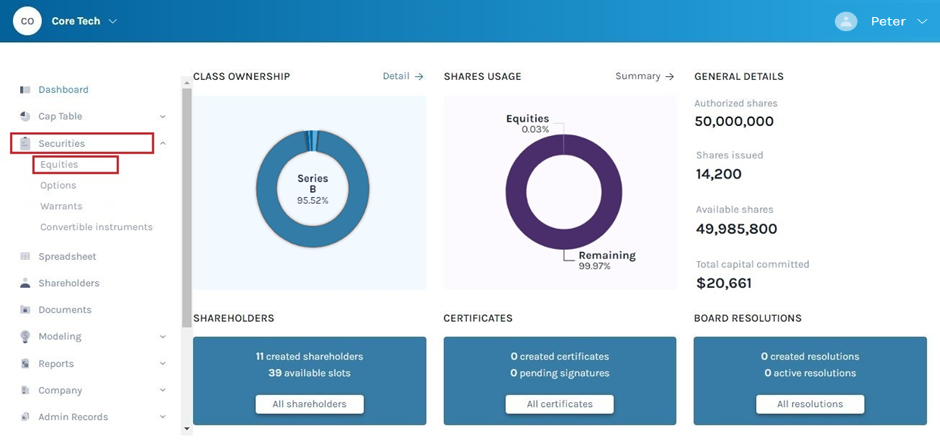This screenshot has height=441, width=940.
Task: Click the Authorized shares value 50,000,000
Action: pyautogui.click(x=734, y=122)
